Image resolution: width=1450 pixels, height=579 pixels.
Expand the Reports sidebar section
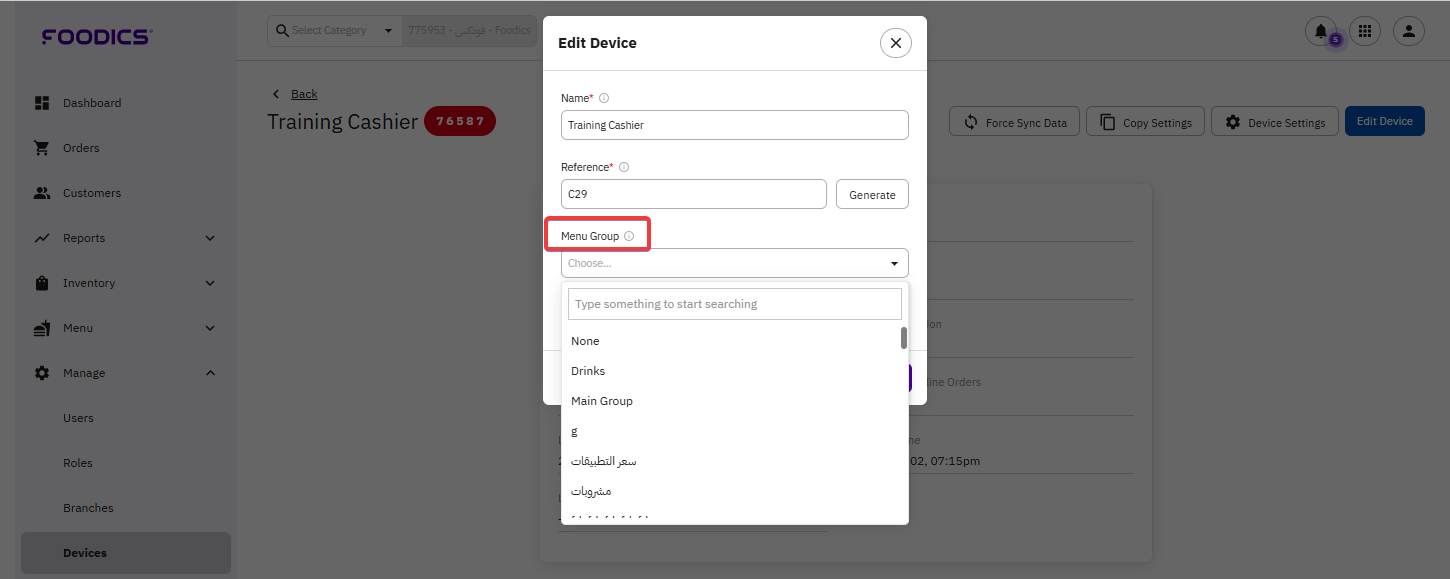click(x=210, y=238)
